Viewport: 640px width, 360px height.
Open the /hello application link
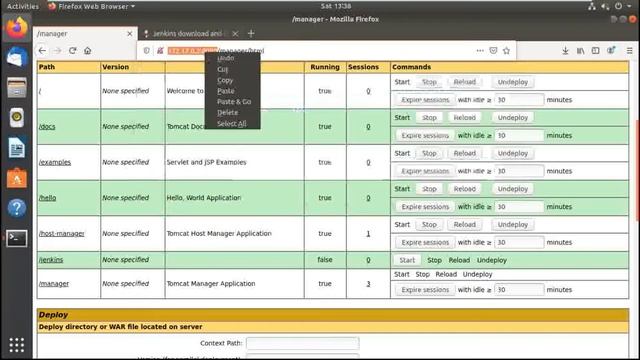pyautogui.click(x=48, y=198)
